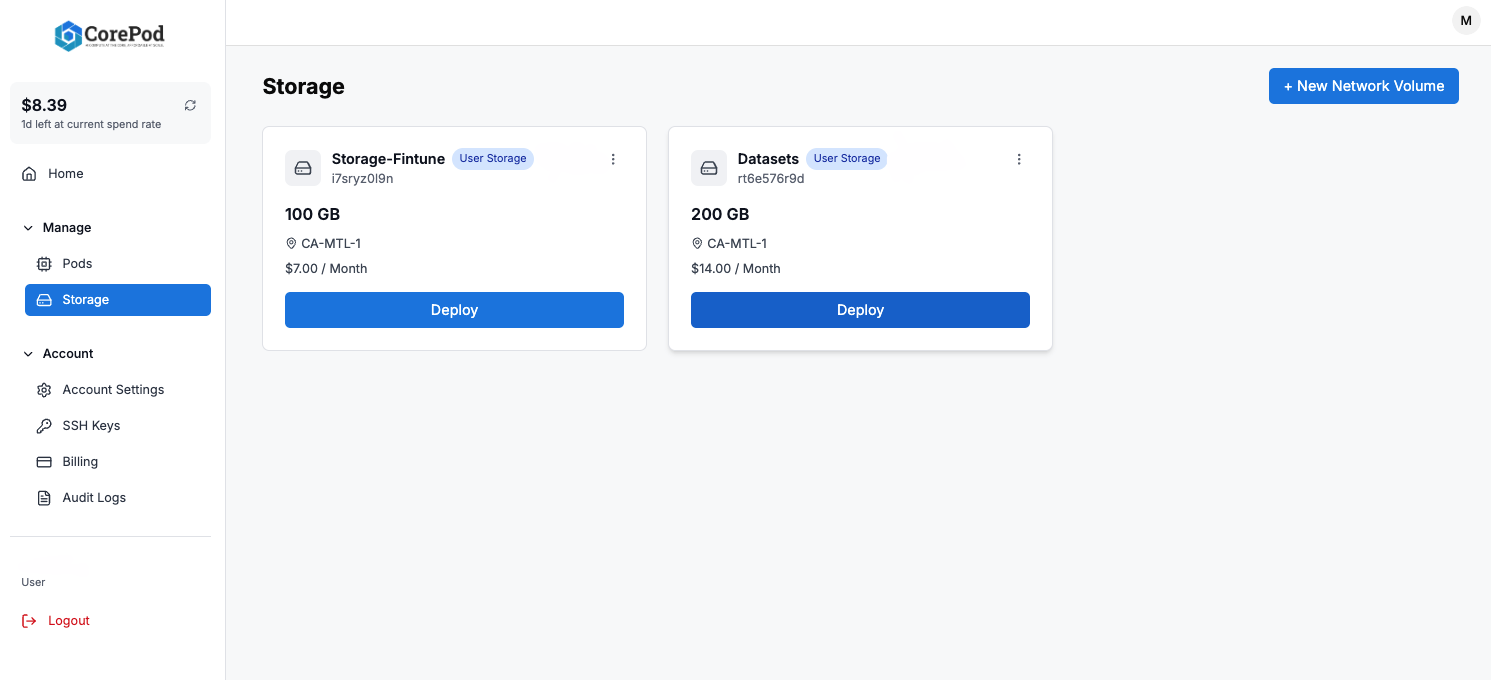Open the kebab menu on Datasets volume
The image size is (1491, 680).
[1019, 158]
